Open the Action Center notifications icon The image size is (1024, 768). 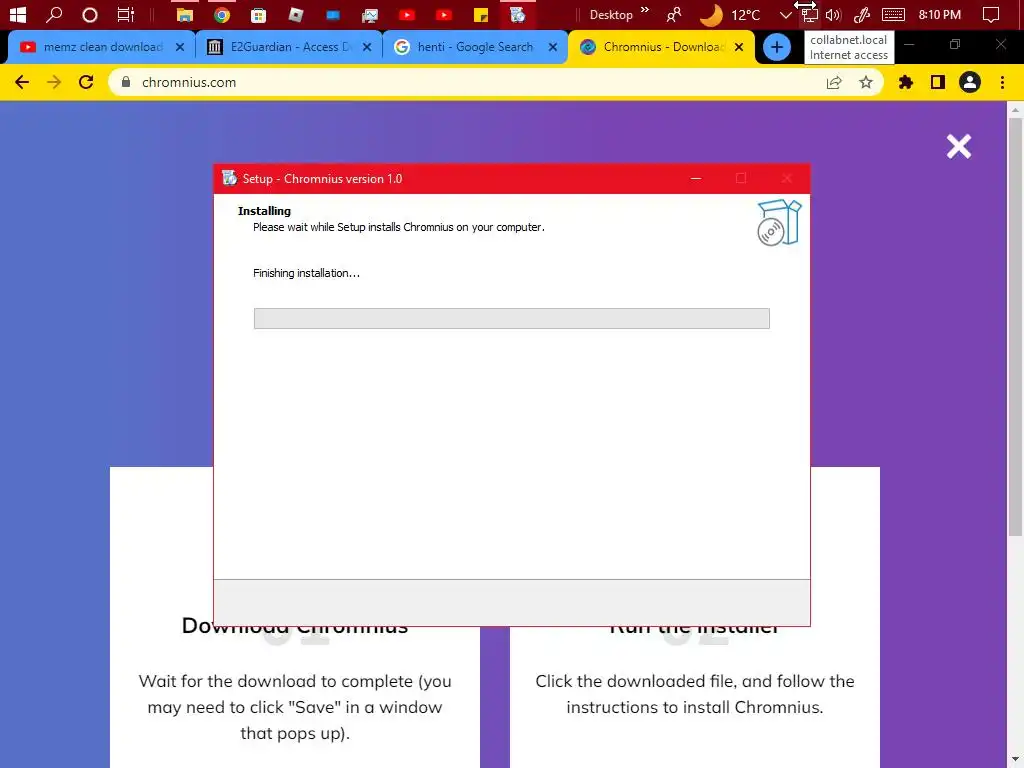pyautogui.click(x=991, y=14)
